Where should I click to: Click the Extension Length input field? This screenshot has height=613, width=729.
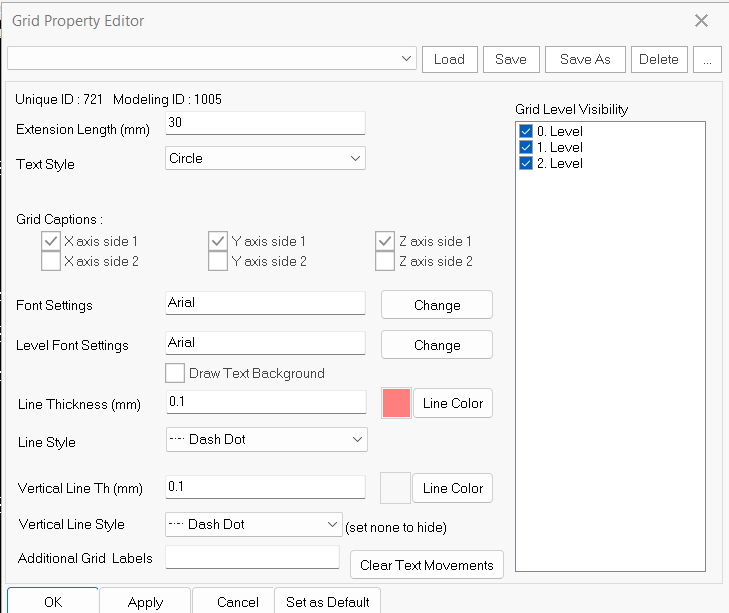click(264, 122)
